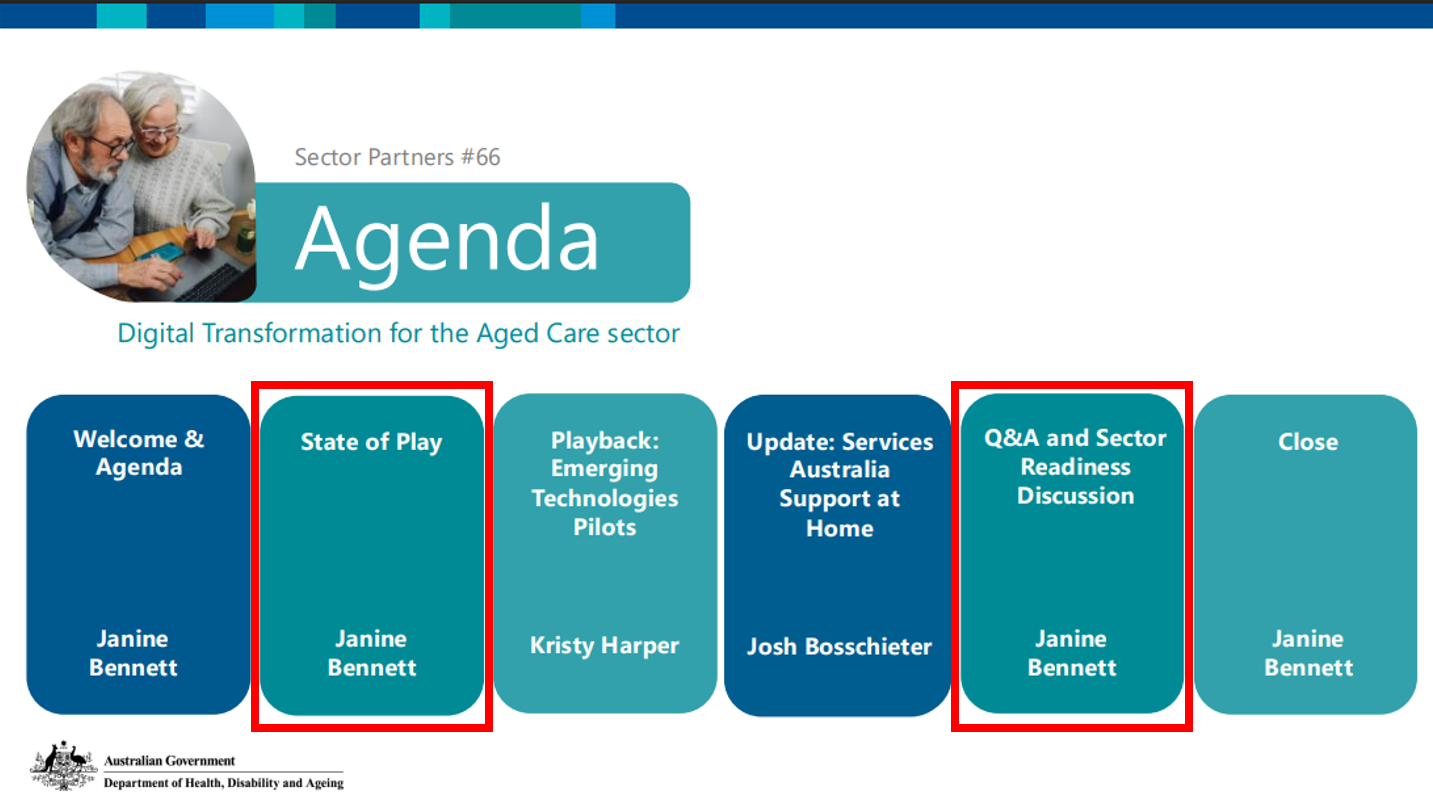Image resolution: width=1433 pixels, height=808 pixels.
Task: Click Kristy Harper presenter name
Action: (605, 646)
